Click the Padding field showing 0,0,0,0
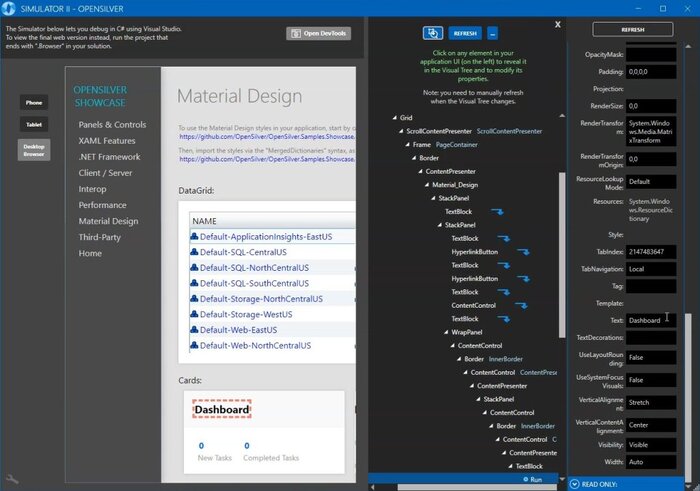The height and width of the screenshot is (491, 700). 651,72
